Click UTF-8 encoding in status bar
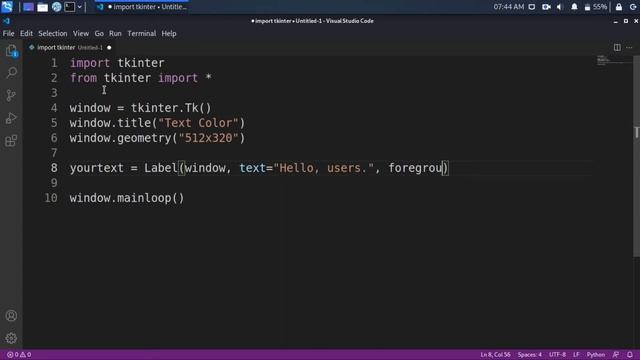Viewport: 640px width, 360px height. [x=557, y=355]
